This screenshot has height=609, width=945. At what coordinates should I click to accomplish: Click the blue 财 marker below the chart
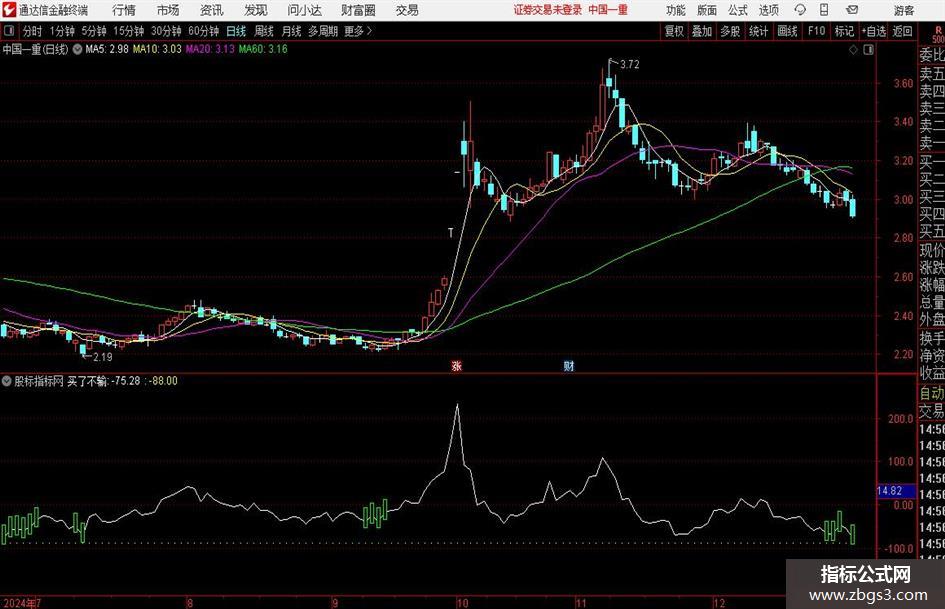(568, 365)
